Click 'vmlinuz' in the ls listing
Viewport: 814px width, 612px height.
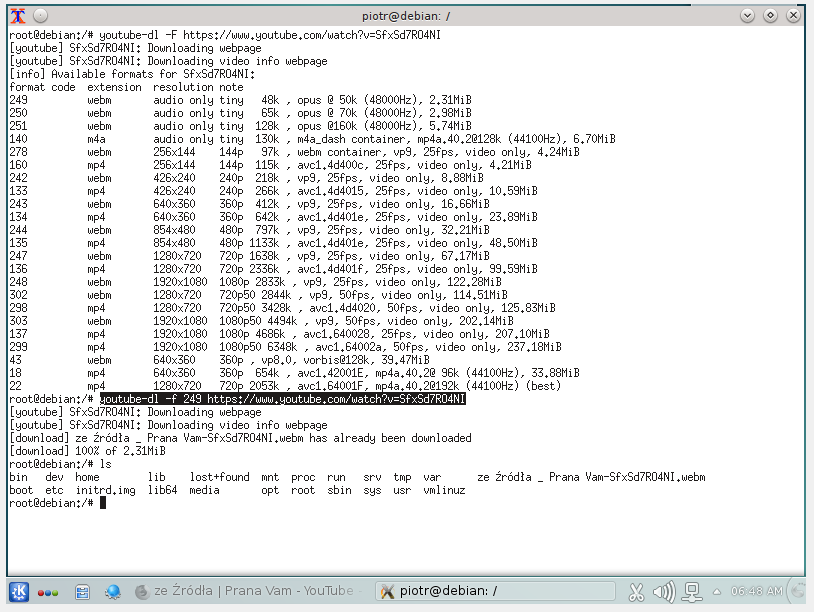coord(444,490)
